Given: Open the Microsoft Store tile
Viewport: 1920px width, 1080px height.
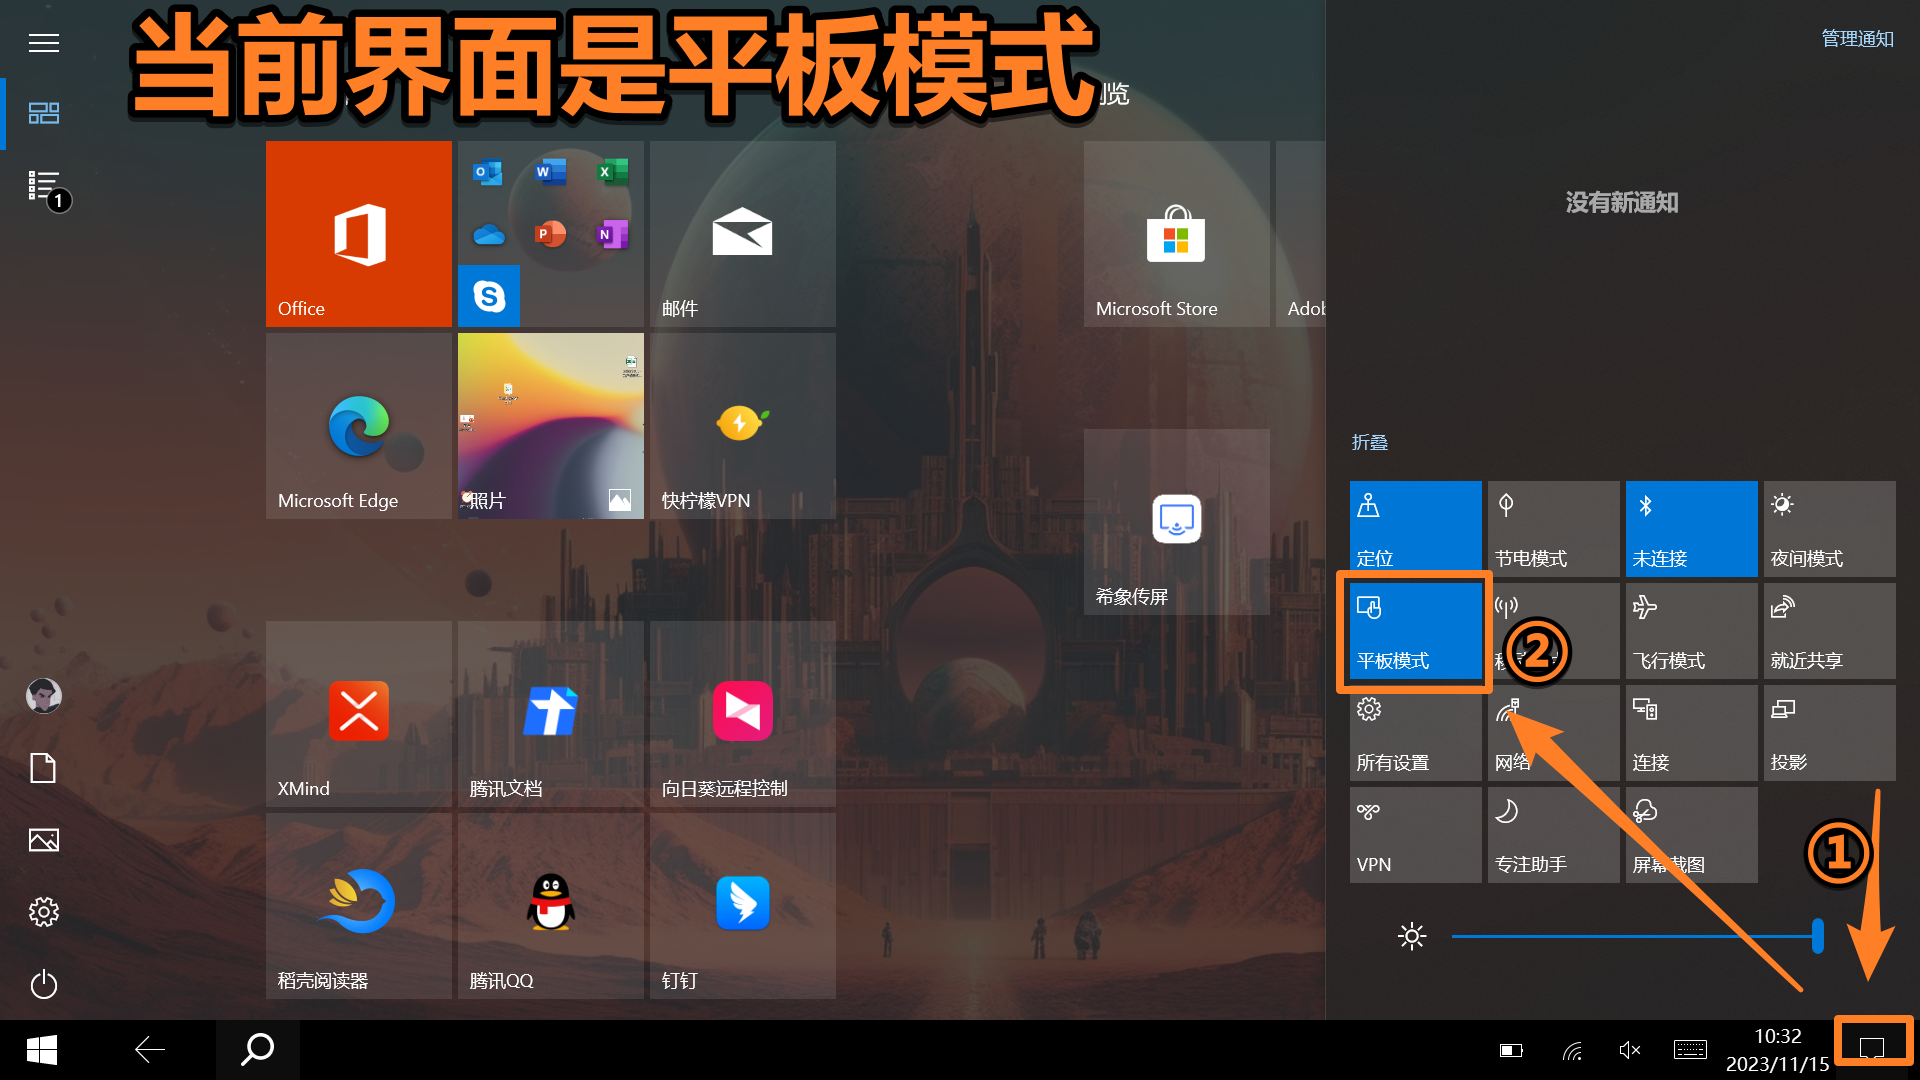Looking at the screenshot, I should (x=1177, y=233).
